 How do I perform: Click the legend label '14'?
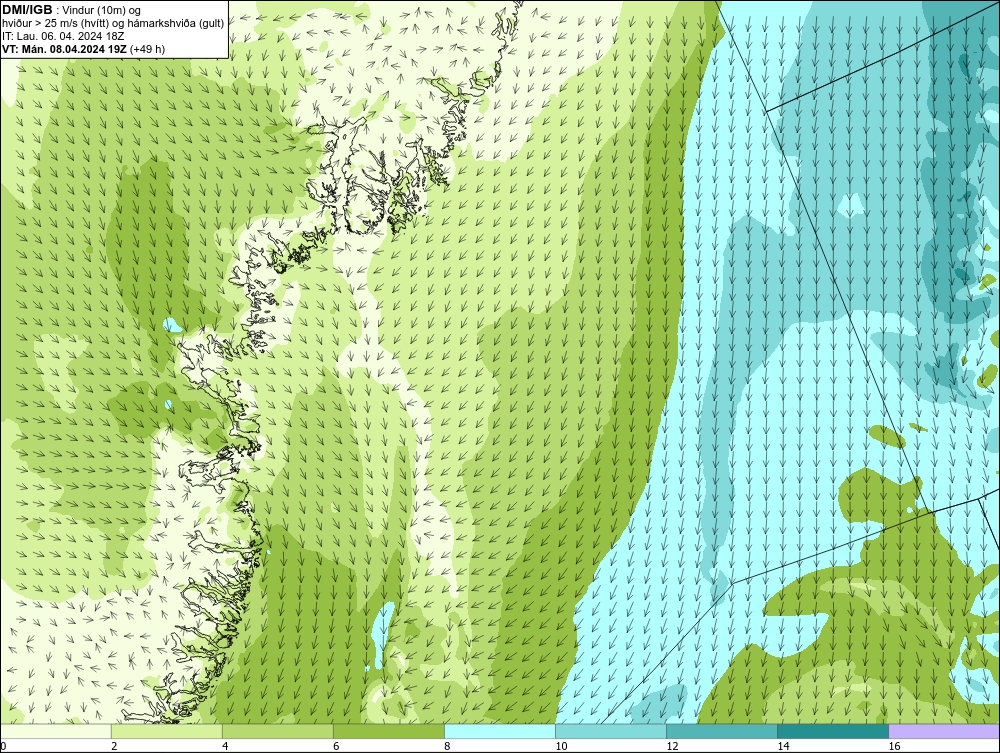[783, 746]
